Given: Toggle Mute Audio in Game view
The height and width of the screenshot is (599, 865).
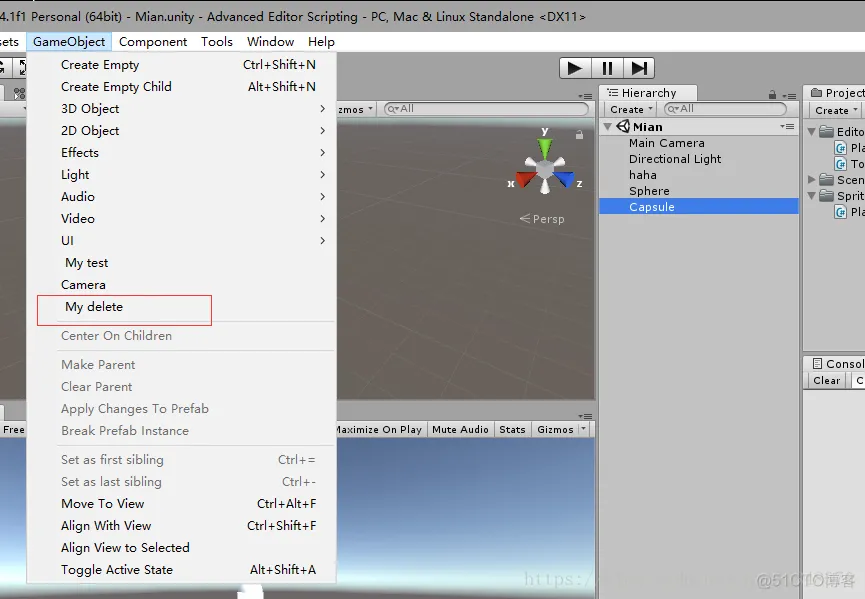Looking at the screenshot, I should (460, 429).
